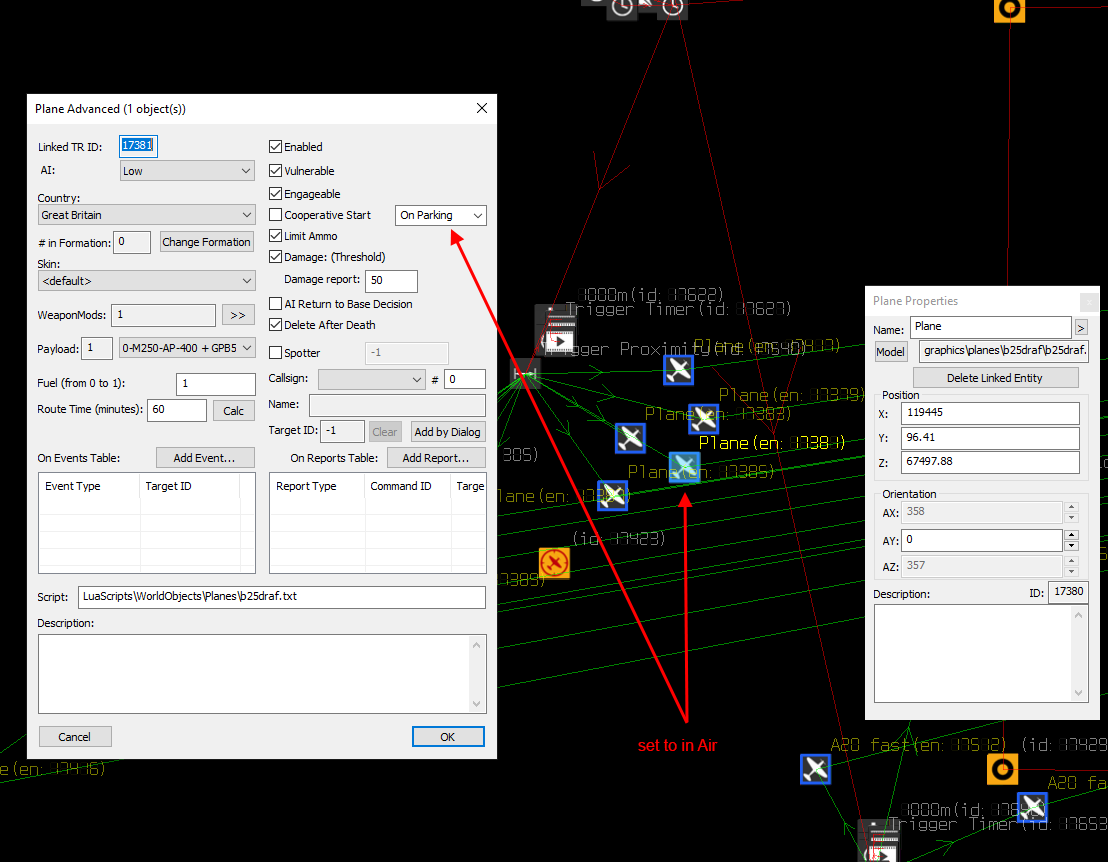
Task: Open the On Parking start-mode dropdown
Action: tap(441, 216)
